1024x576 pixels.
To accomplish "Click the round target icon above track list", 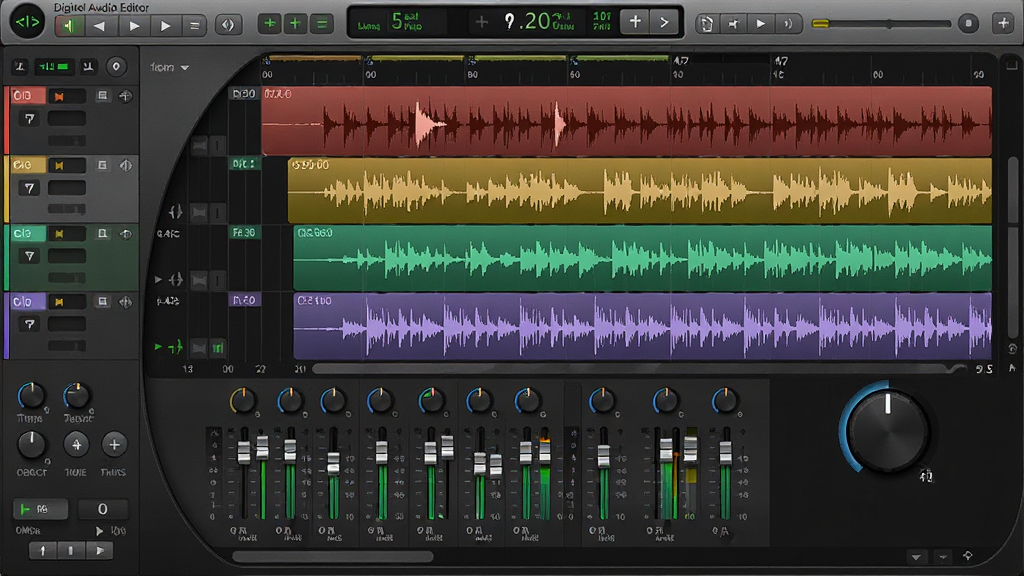I will tap(116, 67).
